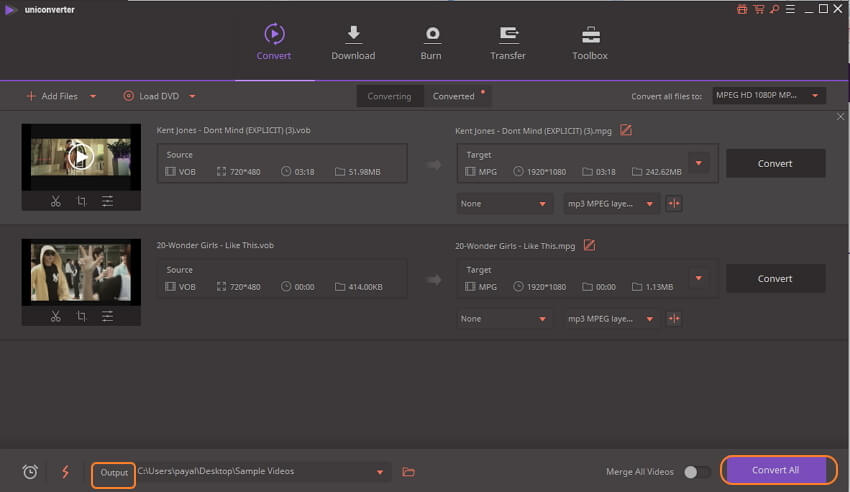Trim the Wonder Girls video with scissors icon
The width and height of the screenshot is (850, 492).
[x=55, y=316]
